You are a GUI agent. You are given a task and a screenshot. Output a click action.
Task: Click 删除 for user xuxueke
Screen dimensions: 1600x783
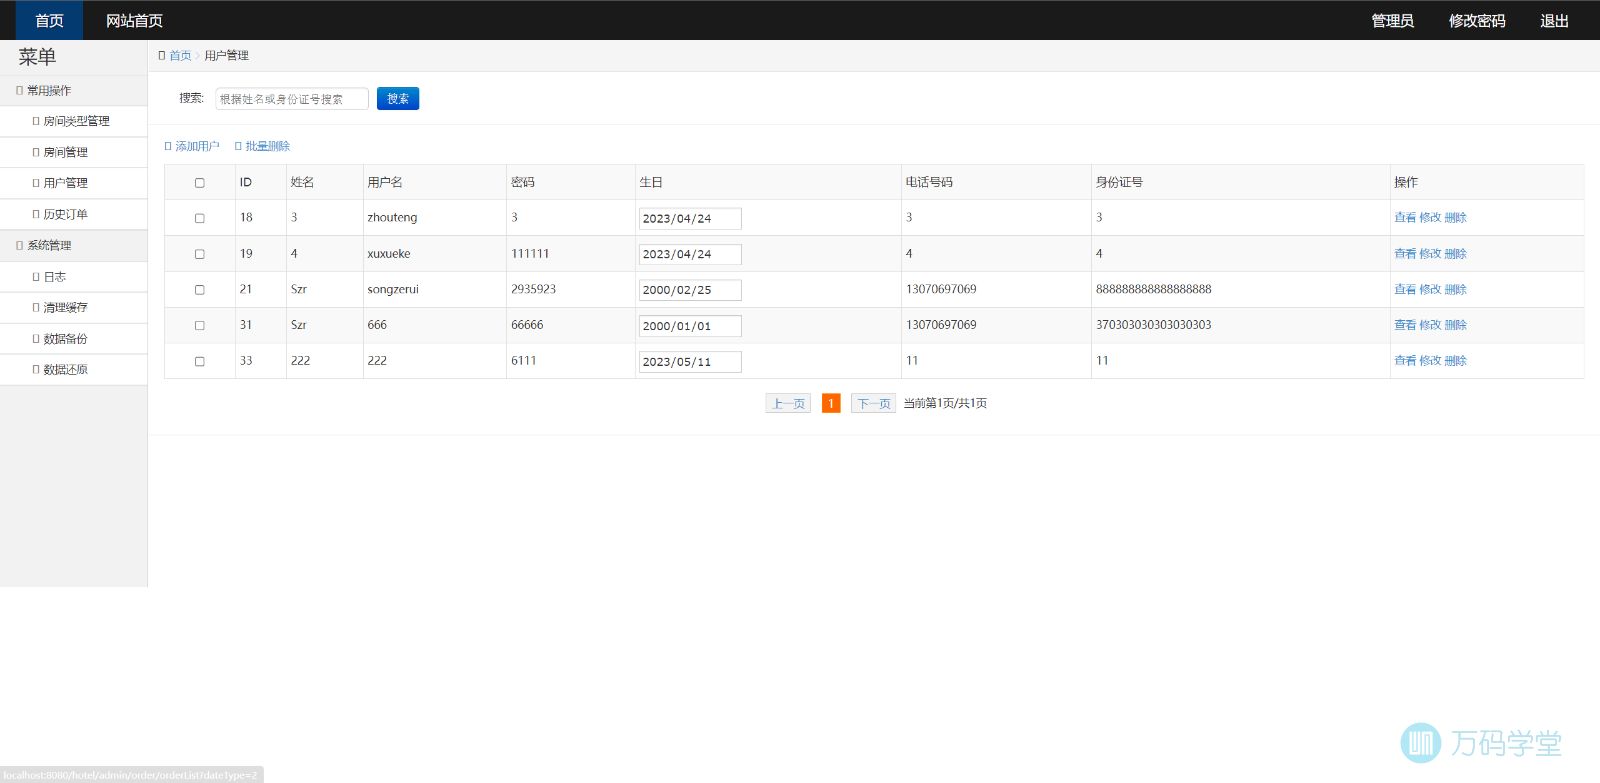[x=1456, y=253]
